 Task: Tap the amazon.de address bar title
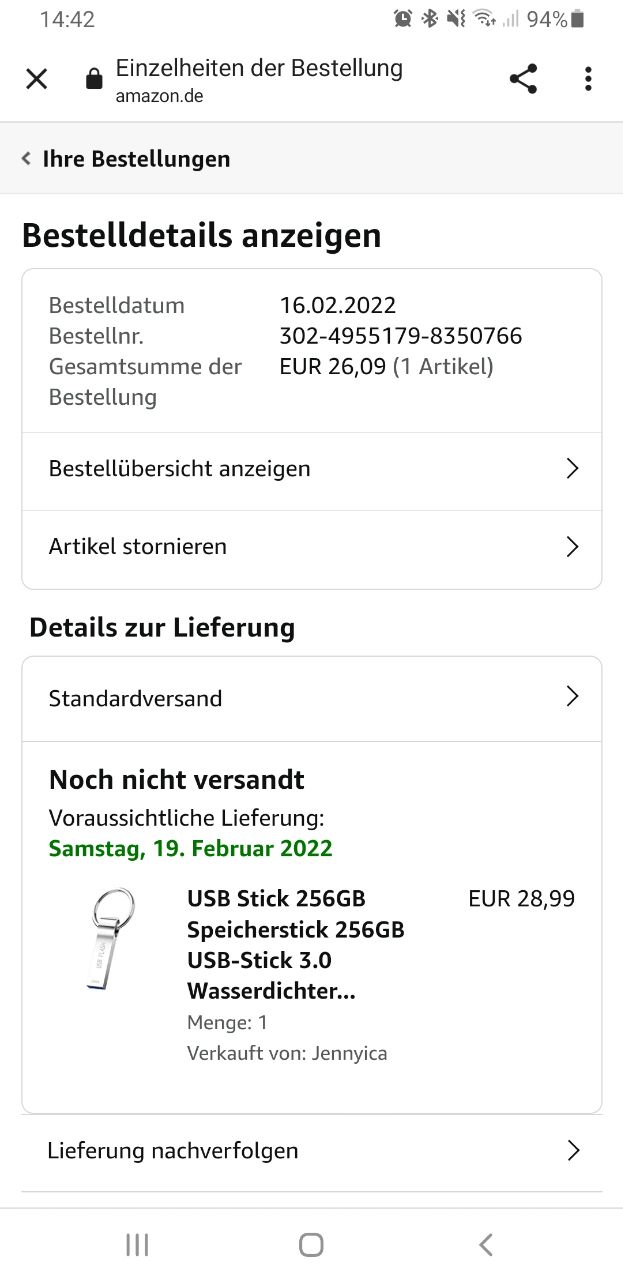258,80
